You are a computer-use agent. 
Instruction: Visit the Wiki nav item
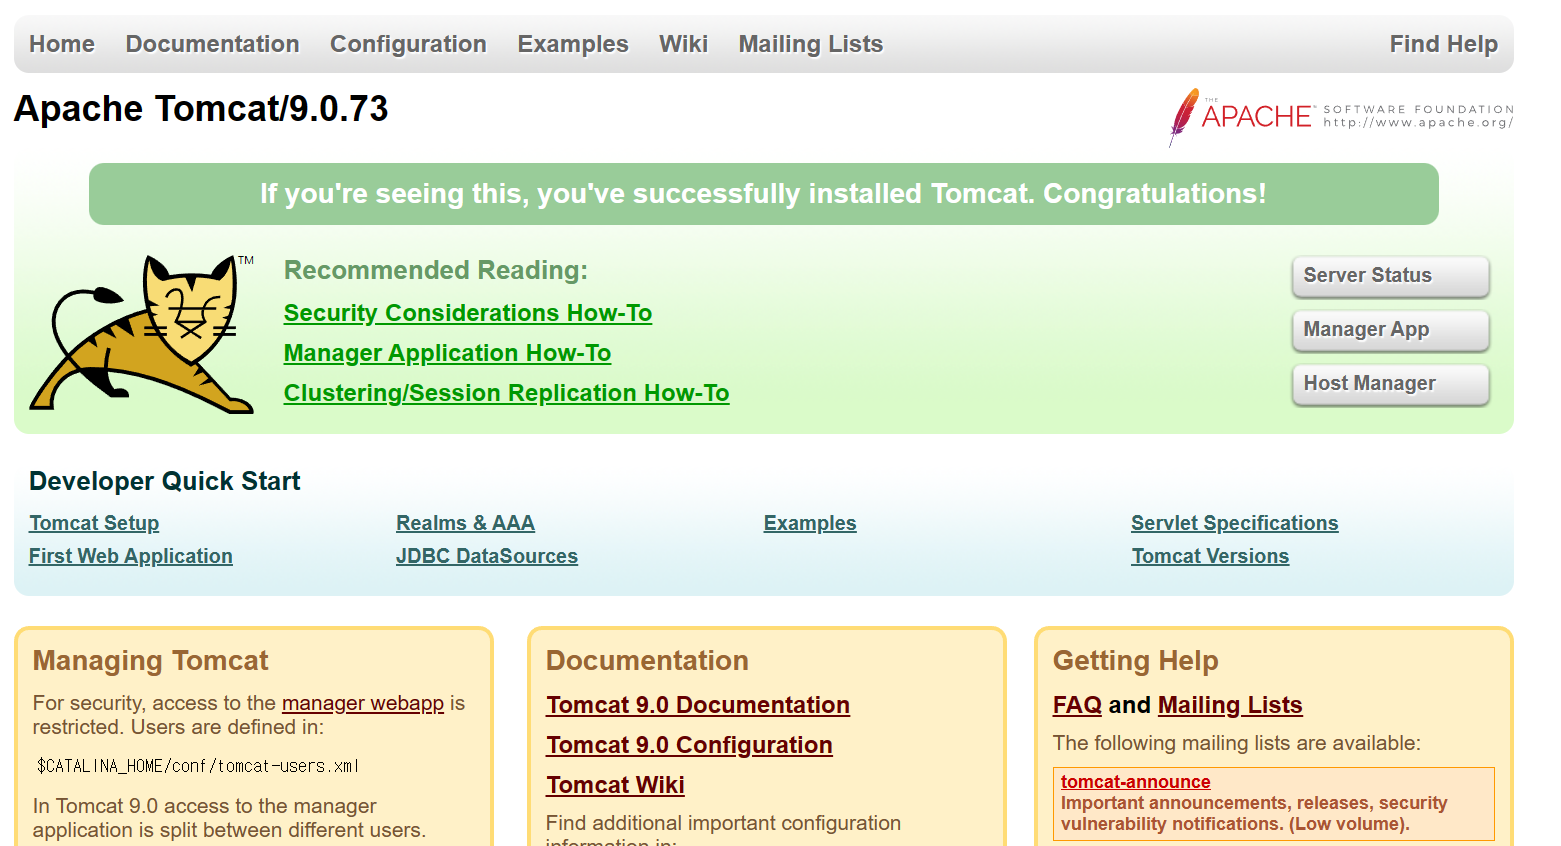683,44
